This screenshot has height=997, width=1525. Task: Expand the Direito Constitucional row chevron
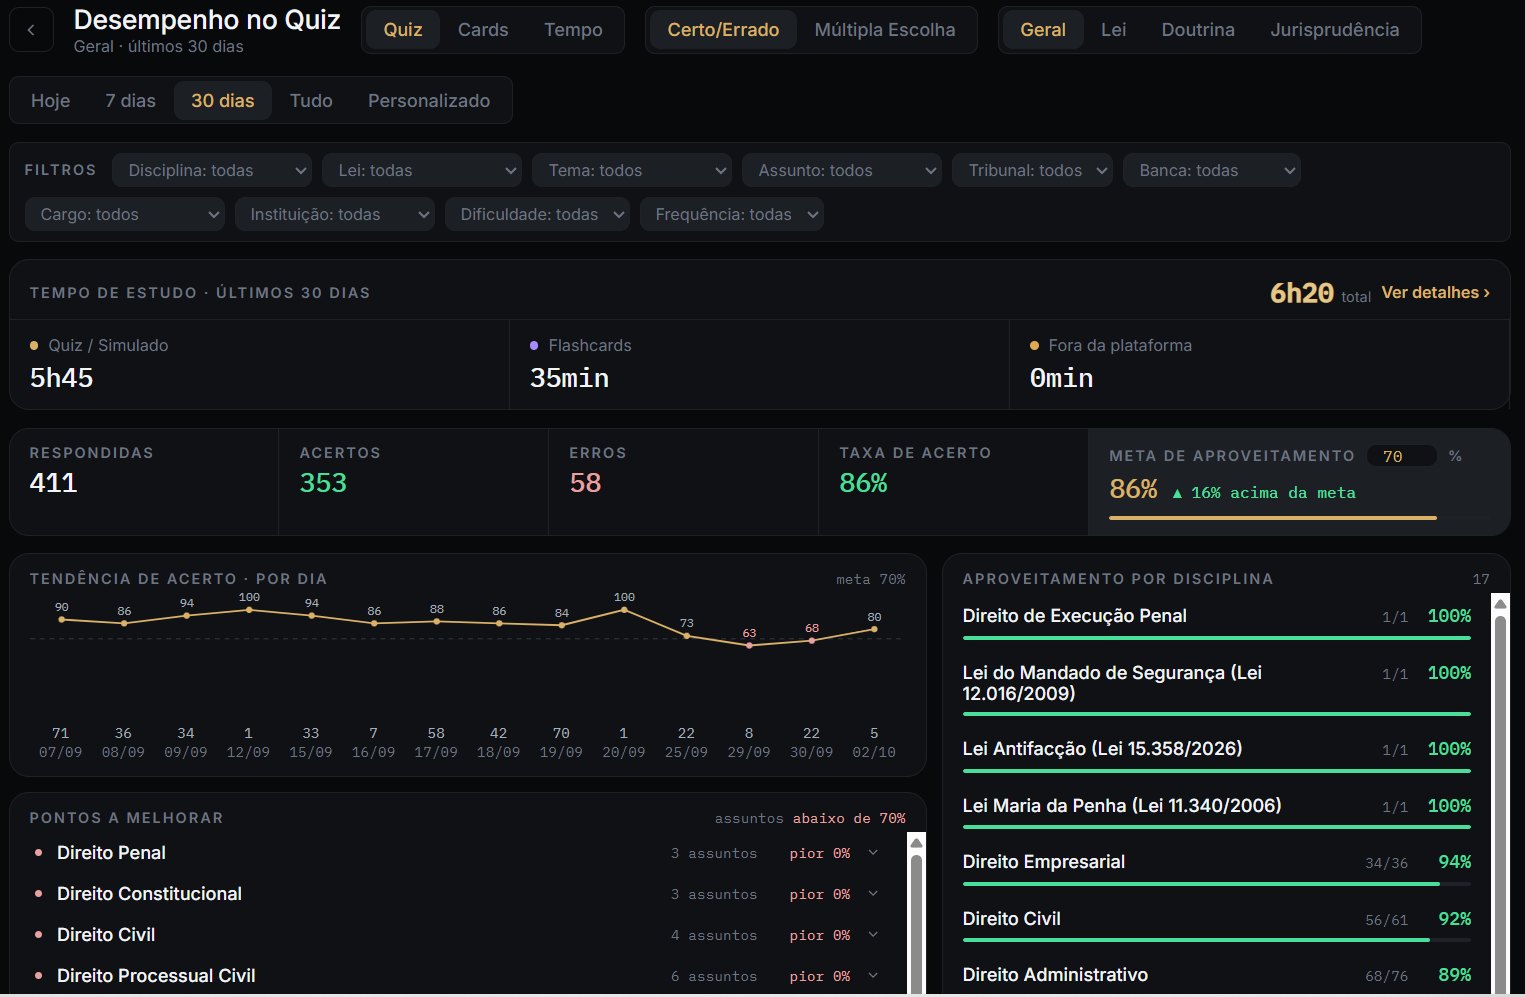(x=873, y=894)
